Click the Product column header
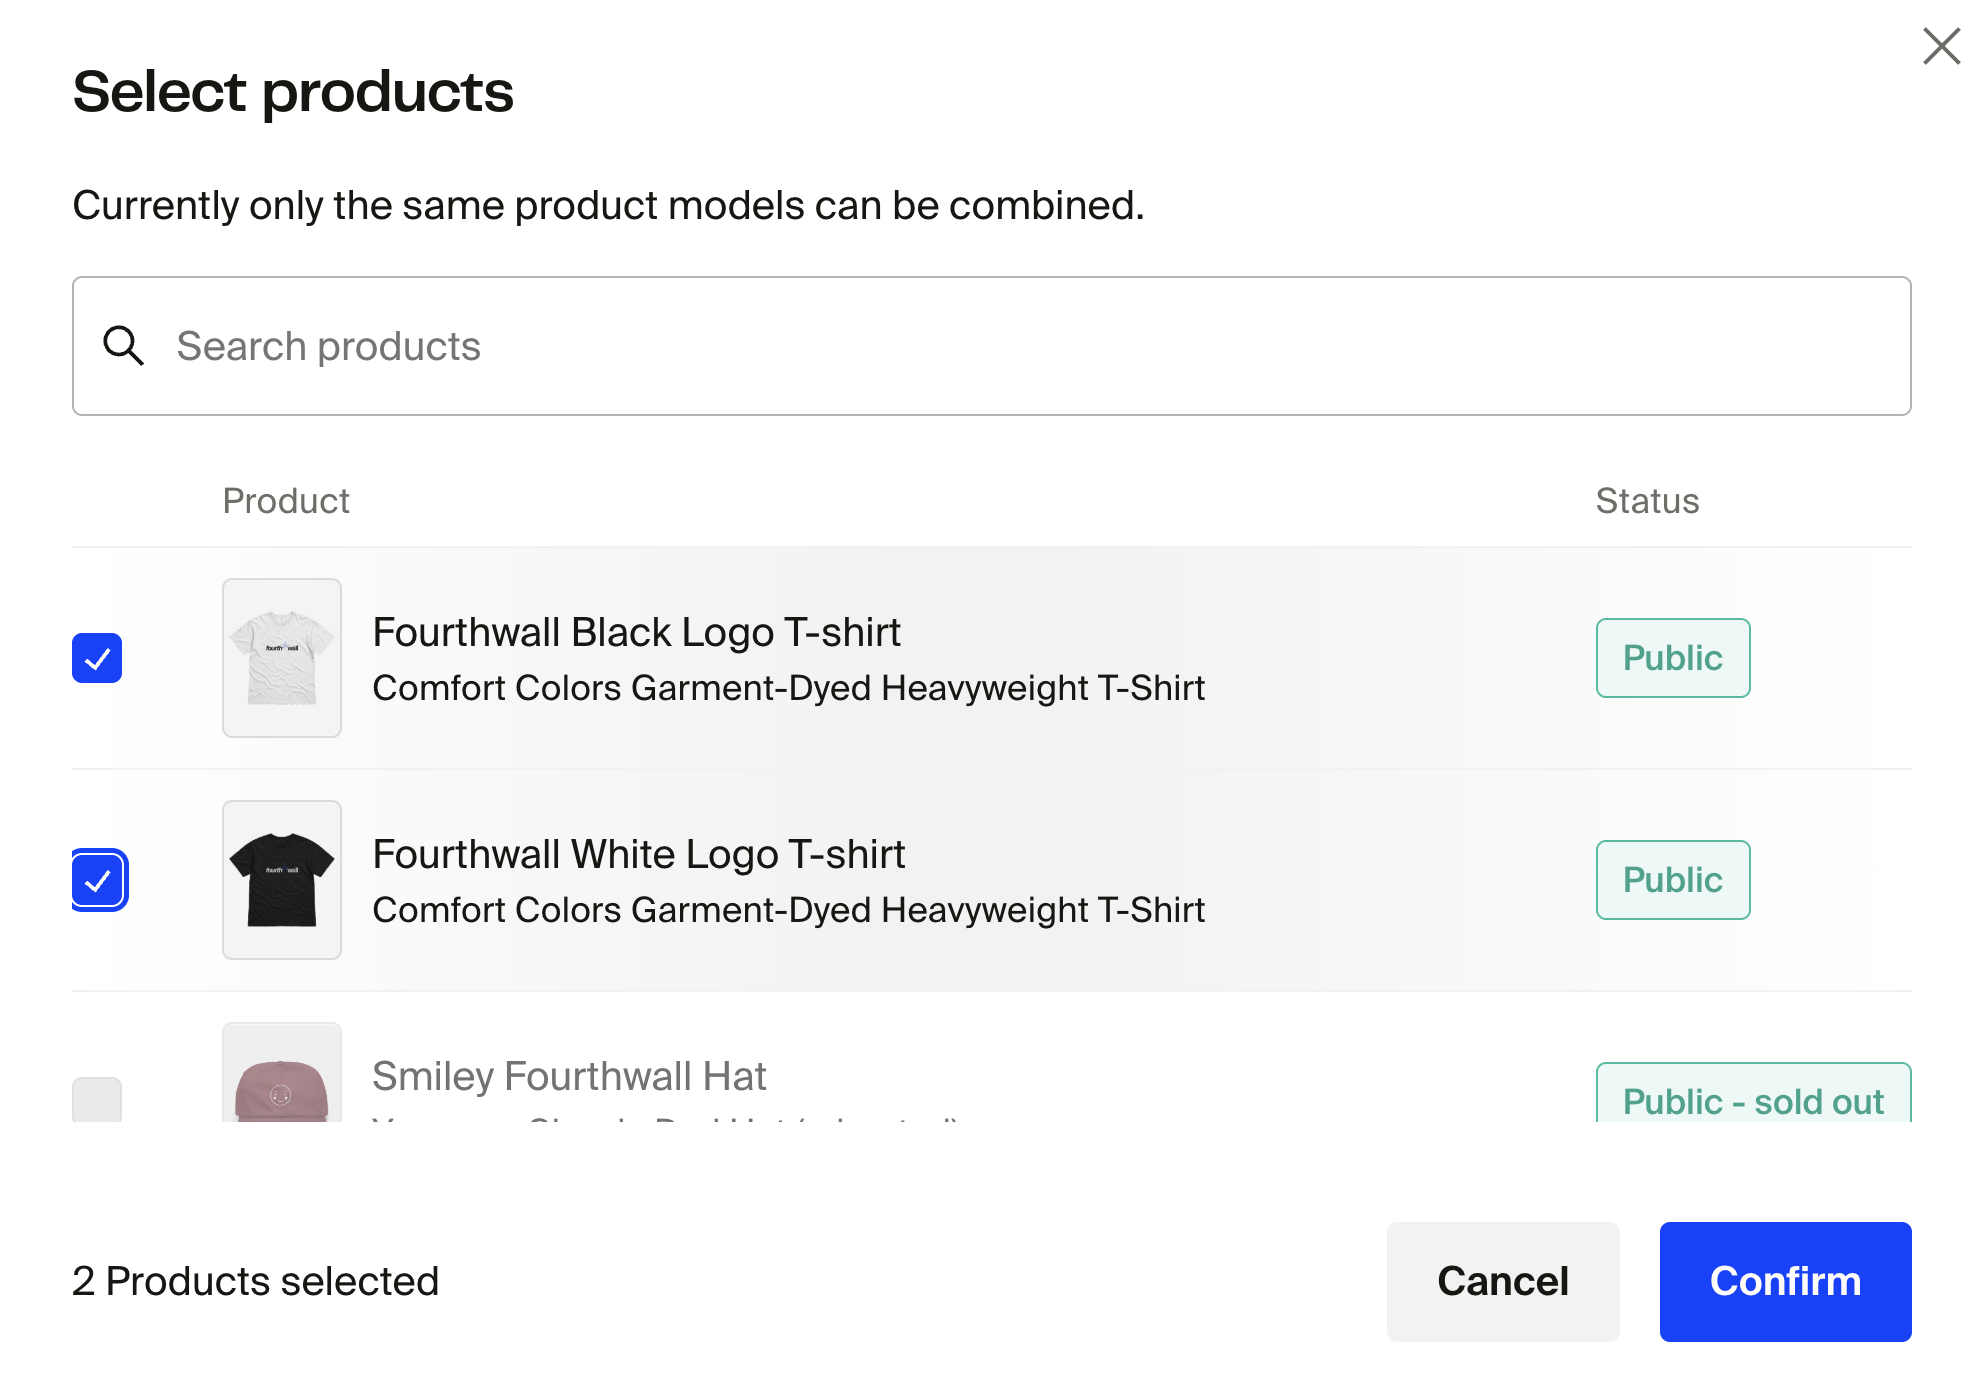1982x1398 pixels. point(286,500)
